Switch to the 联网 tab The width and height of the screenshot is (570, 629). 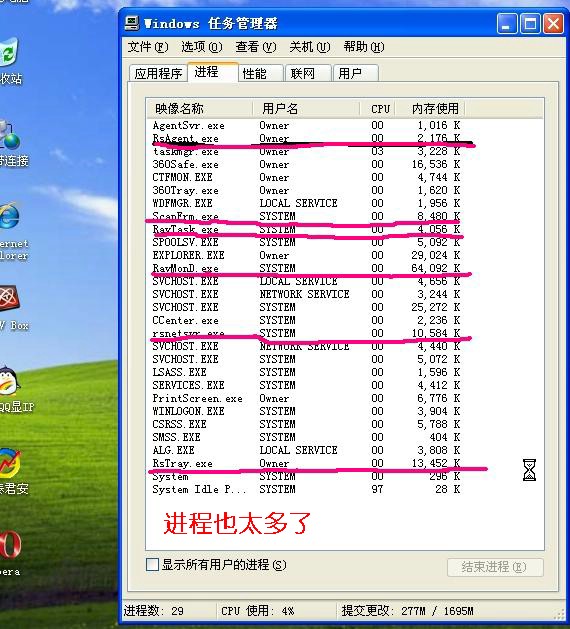point(308,73)
